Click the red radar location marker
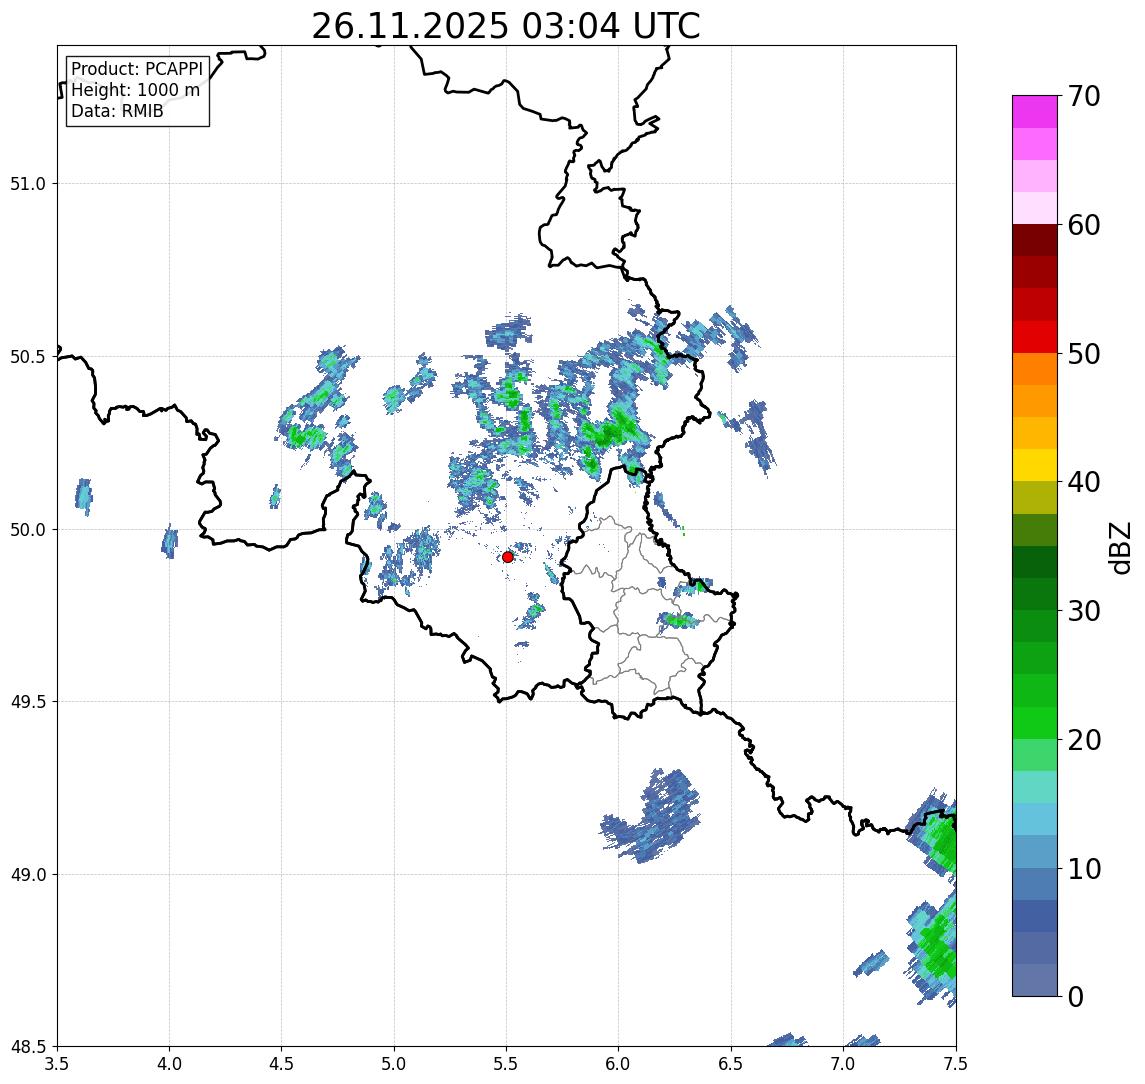This screenshot has width=1145, height=1084. (508, 557)
